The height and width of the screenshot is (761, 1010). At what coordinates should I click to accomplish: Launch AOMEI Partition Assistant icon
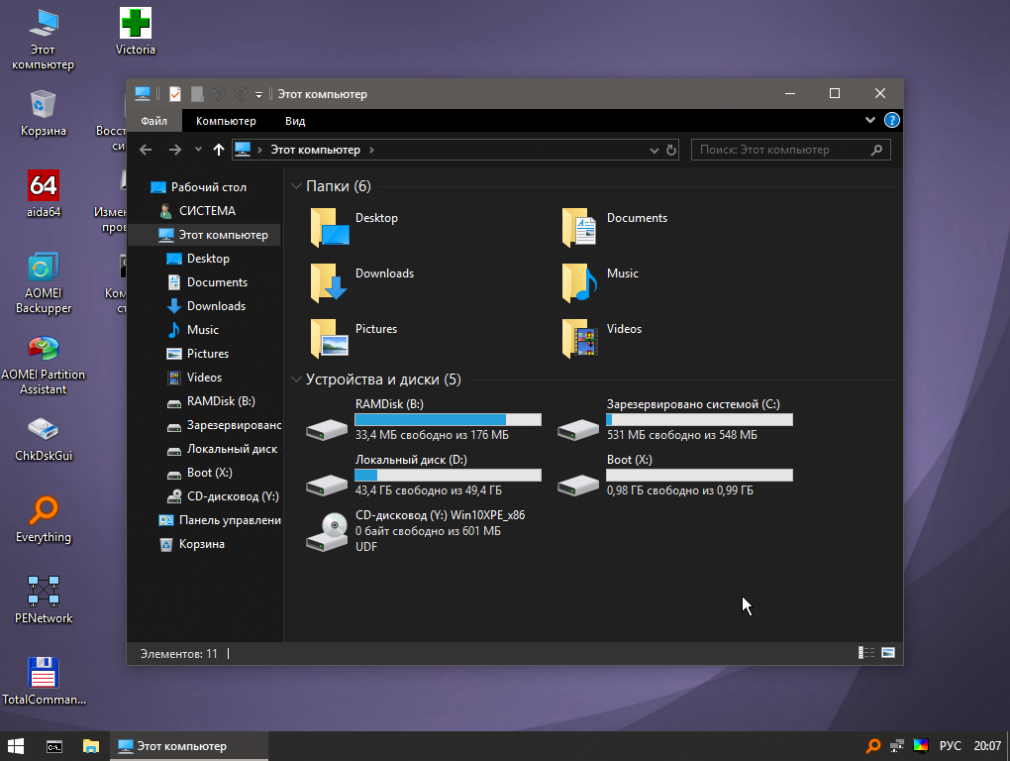click(43, 364)
